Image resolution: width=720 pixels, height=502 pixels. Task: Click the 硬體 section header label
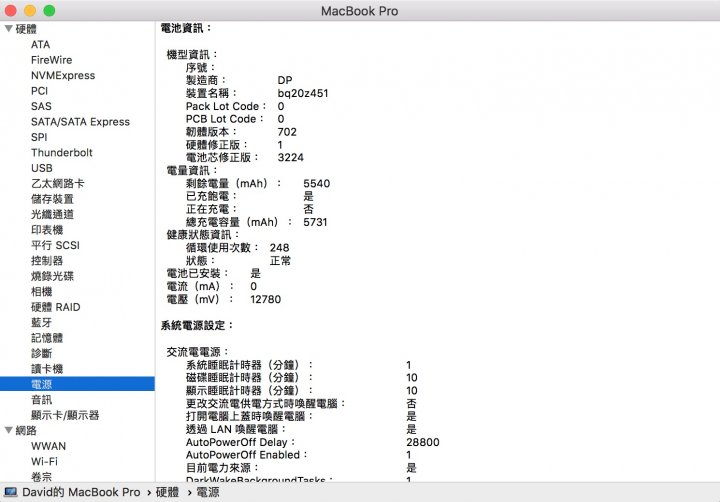click(x=26, y=29)
